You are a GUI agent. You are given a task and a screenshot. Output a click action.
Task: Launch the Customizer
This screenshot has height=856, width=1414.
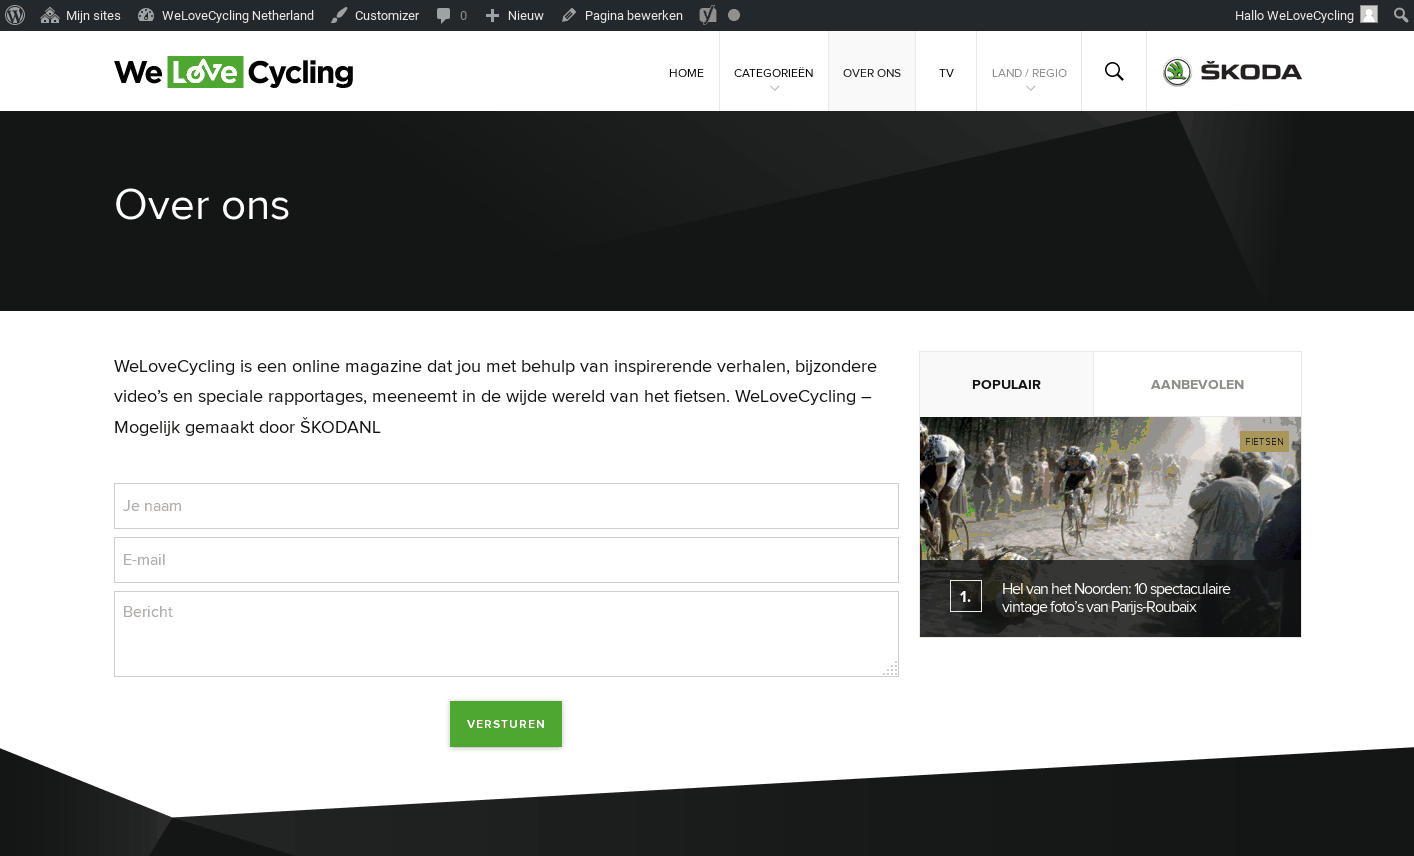(375, 15)
